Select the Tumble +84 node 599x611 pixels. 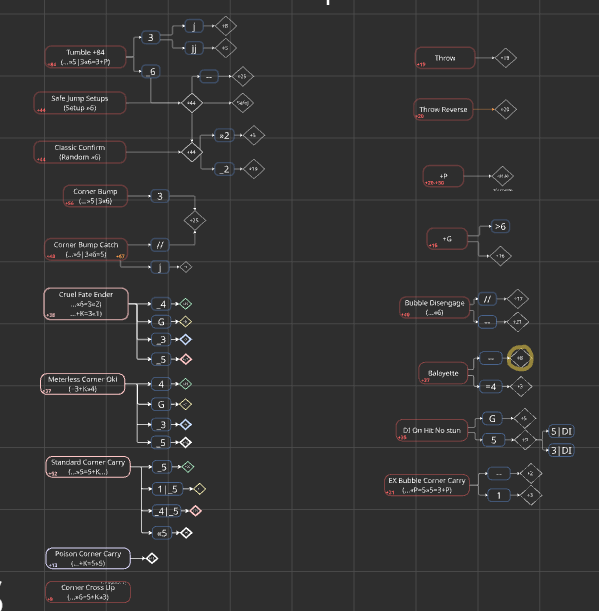85,57
